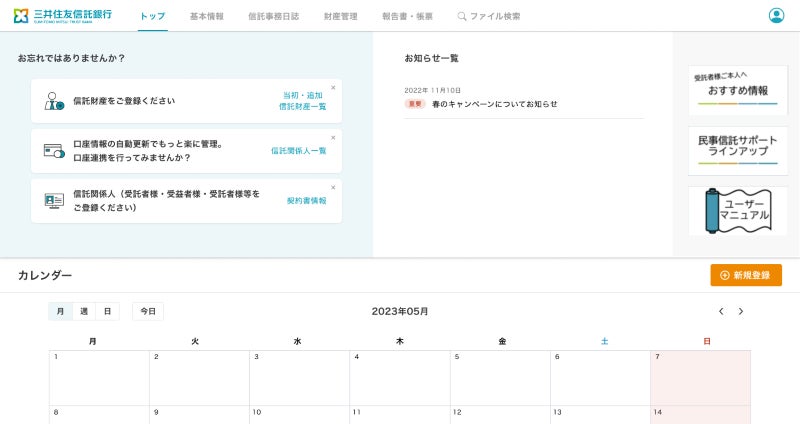Dismiss the 信託関係人 registration reminder card
Viewport: 800px width, 424px height.
333,188
